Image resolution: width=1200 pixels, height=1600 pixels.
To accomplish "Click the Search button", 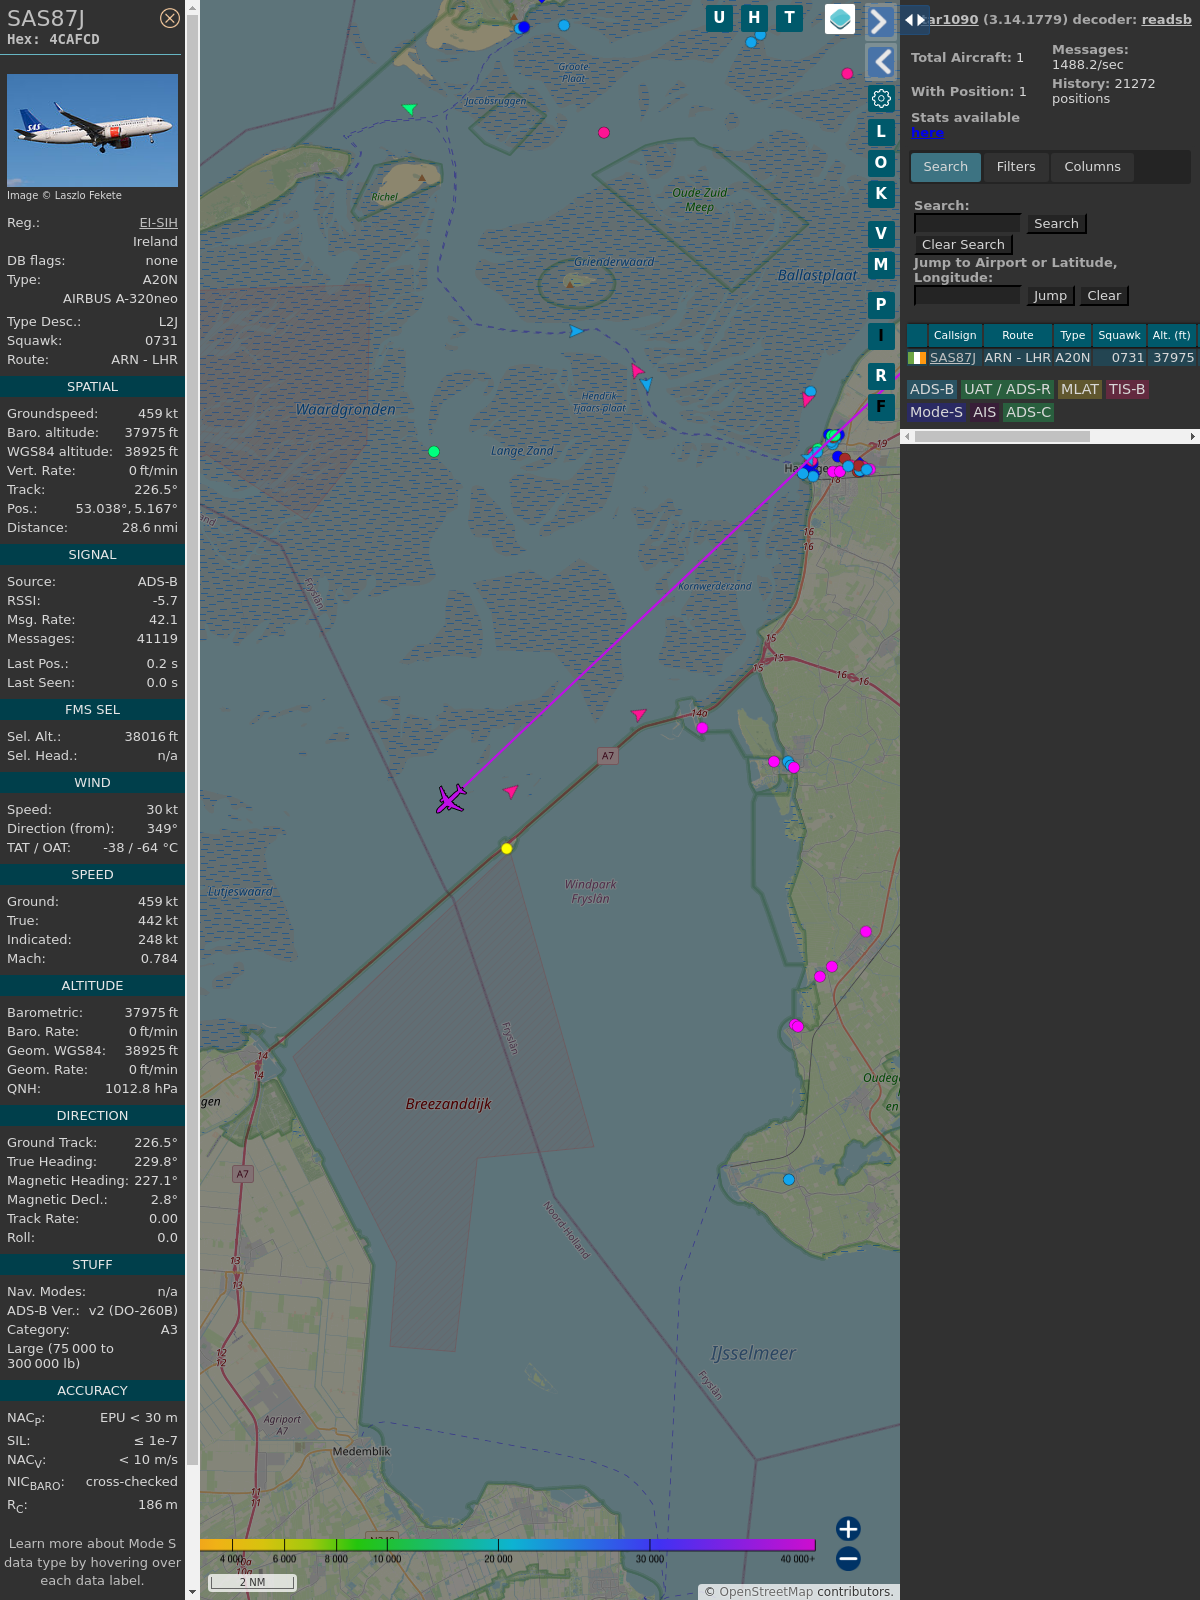I will [1056, 224].
